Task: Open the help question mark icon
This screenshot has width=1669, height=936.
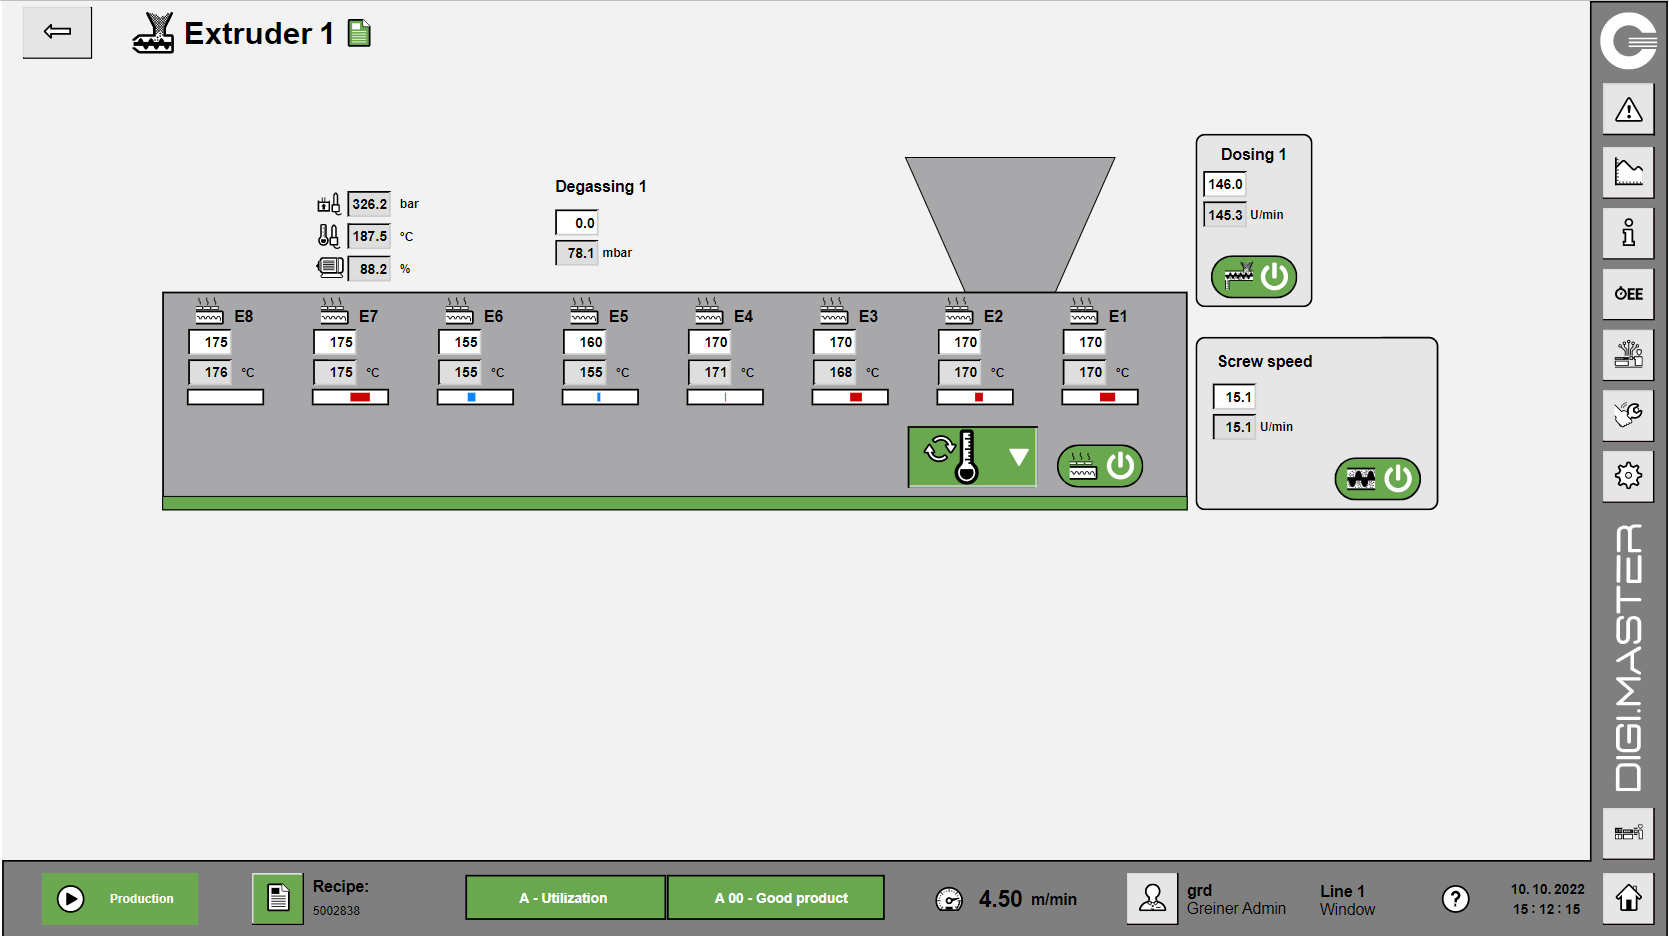Action: [x=1455, y=899]
